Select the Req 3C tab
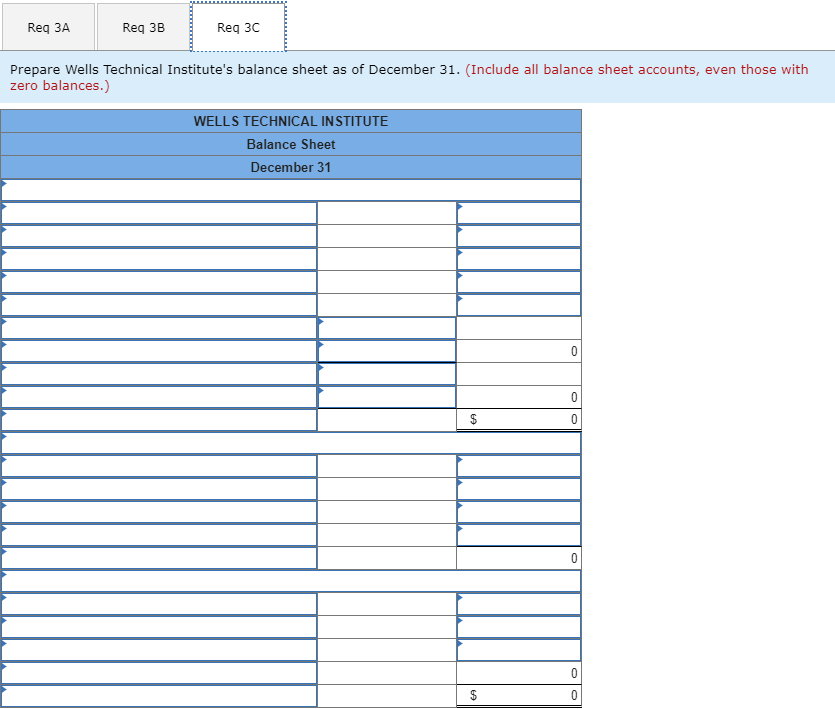 pyautogui.click(x=238, y=27)
